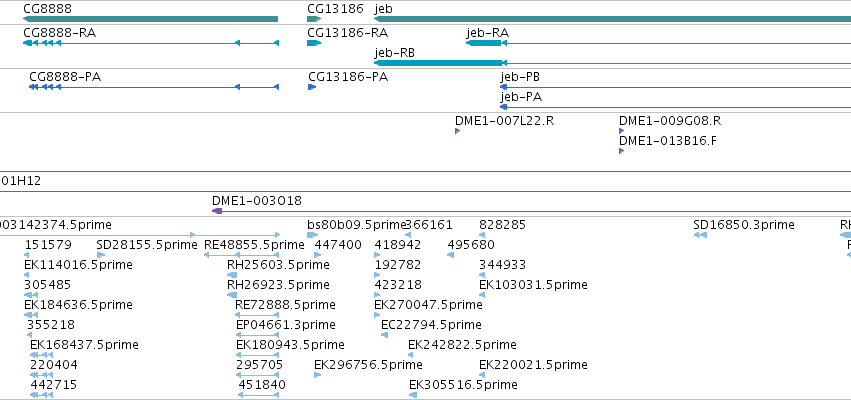Select the RH26923.5prime EST glyph
Screen dimensions: 851x400
[232, 295]
